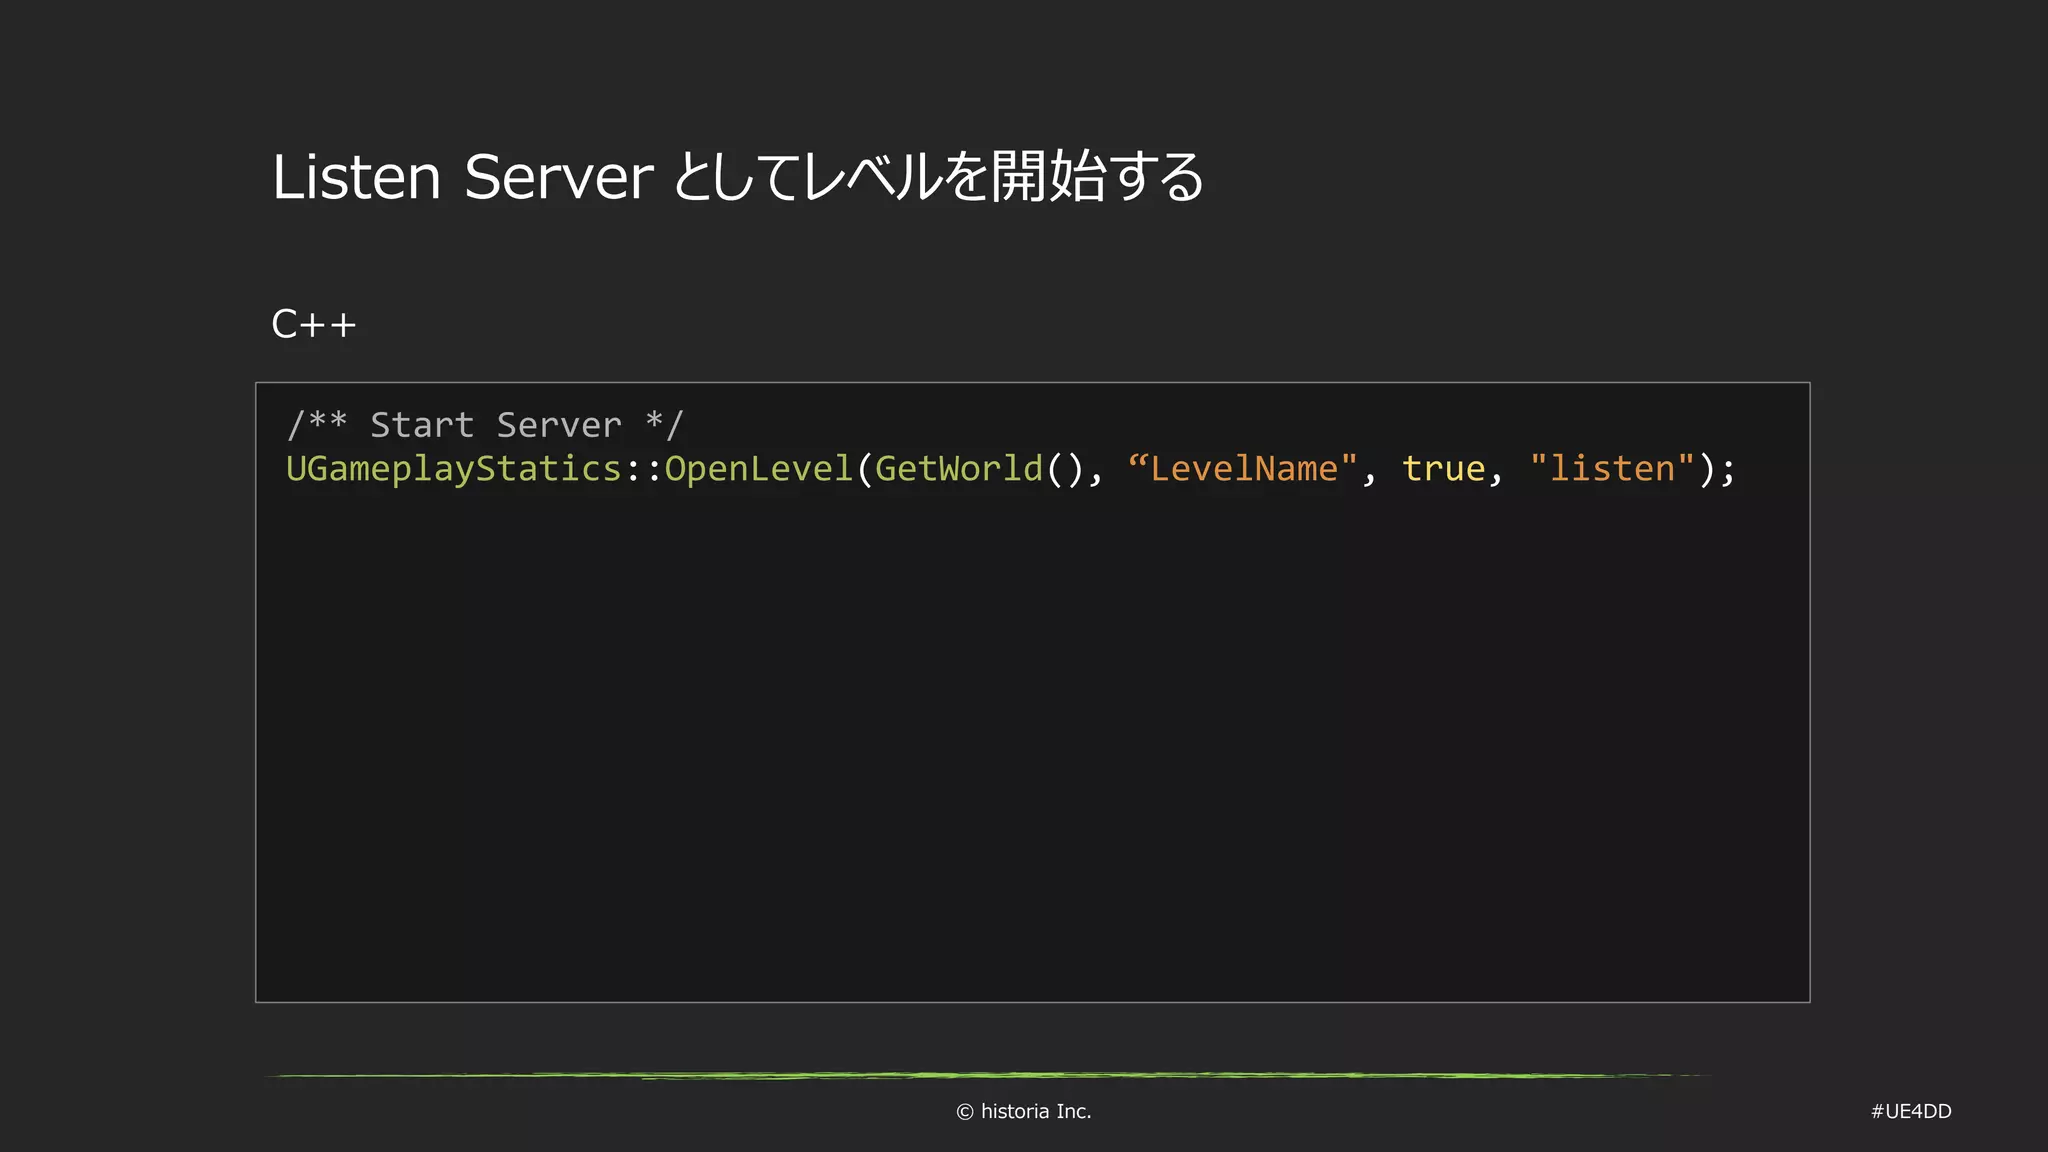Click 'OpenLevel' function name in the code
The height and width of the screenshot is (1152, 2048).
coord(759,469)
